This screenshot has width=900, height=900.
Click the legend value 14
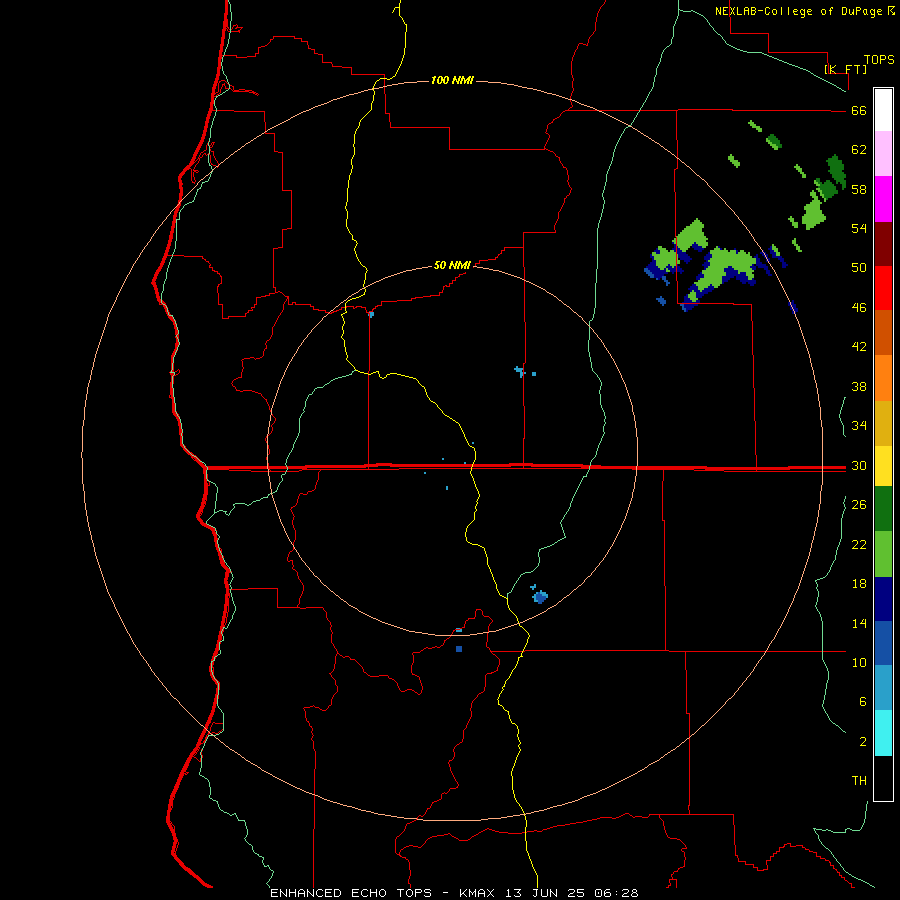859,623
